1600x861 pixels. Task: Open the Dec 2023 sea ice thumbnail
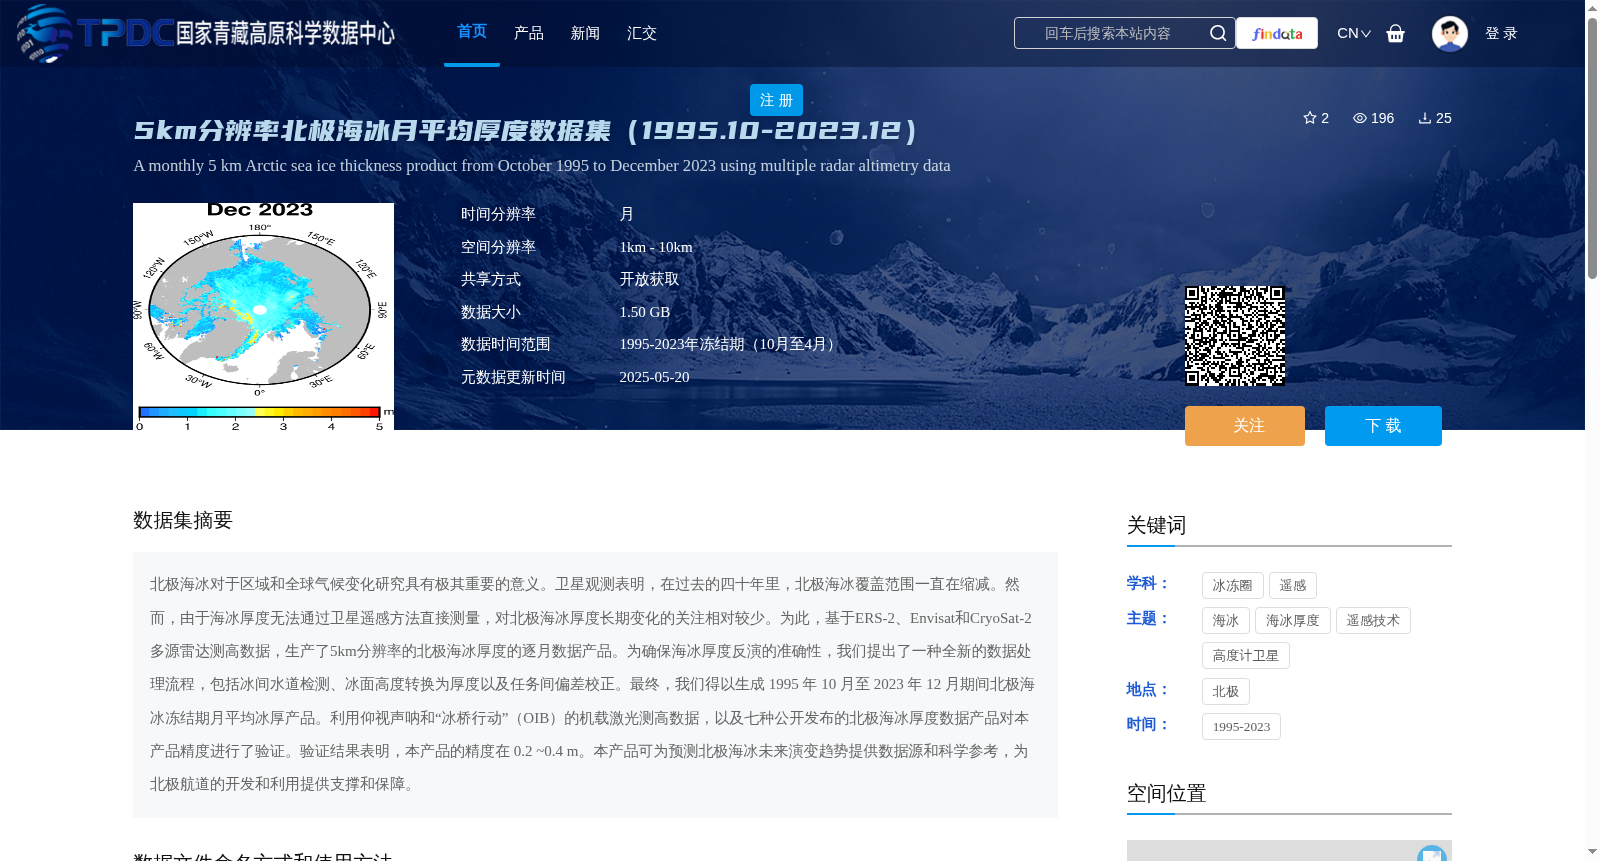click(x=263, y=316)
